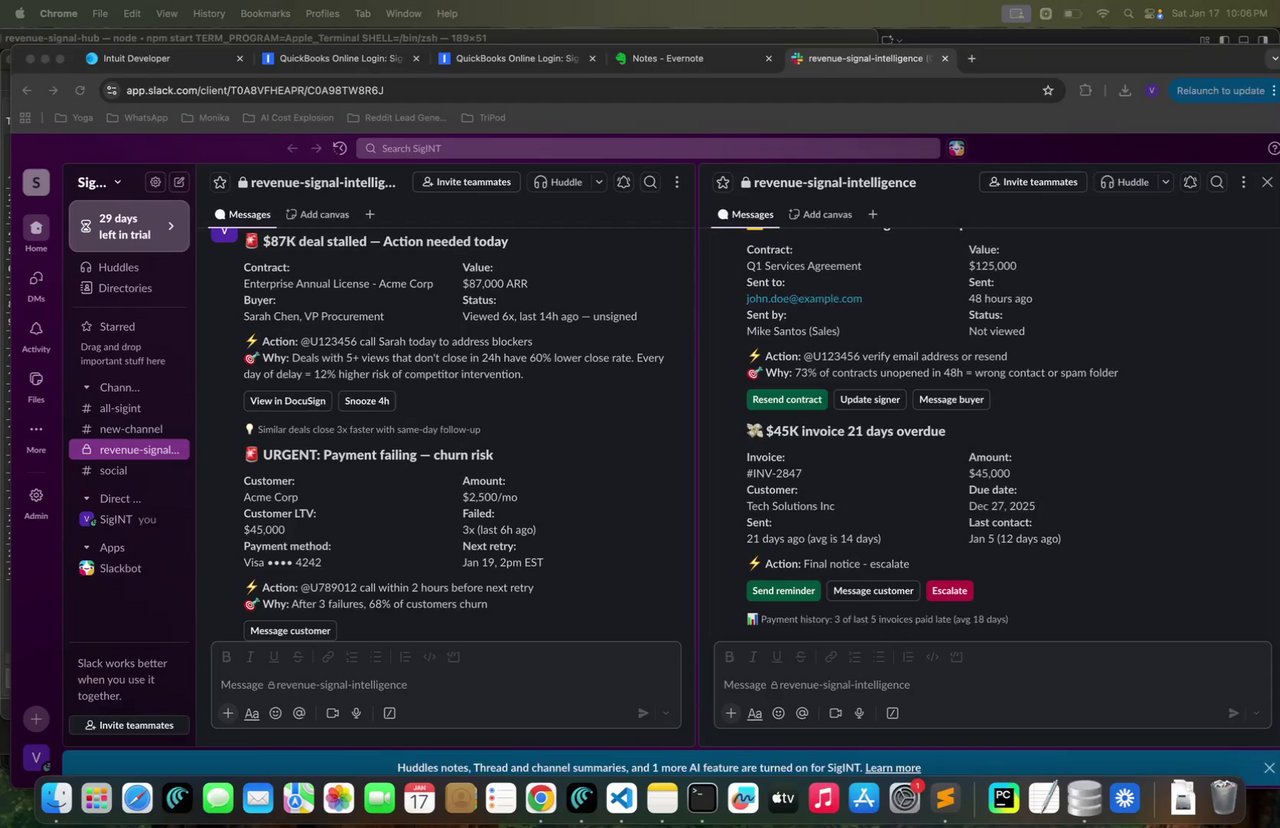Open more actions kebab in left pane header
Screen dimensions: 1280x828
pos(677,182)
